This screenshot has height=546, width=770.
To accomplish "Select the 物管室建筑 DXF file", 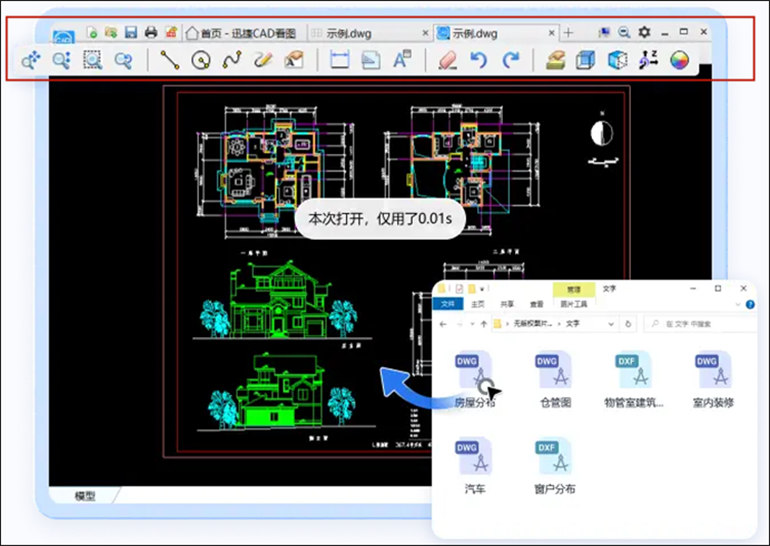I will tap(634, 379).
